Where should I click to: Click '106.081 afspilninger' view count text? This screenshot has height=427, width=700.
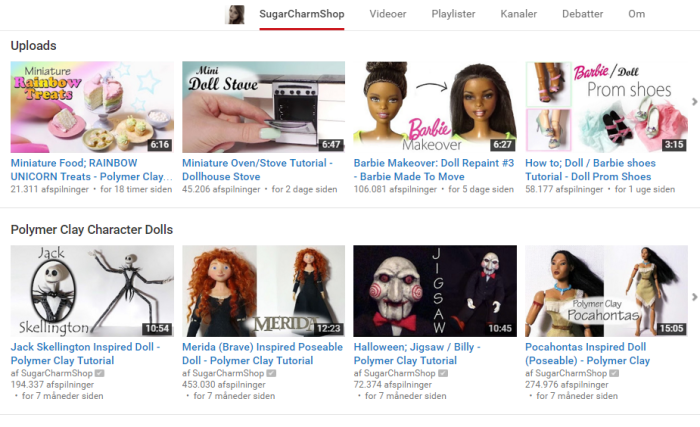[395, 189]
